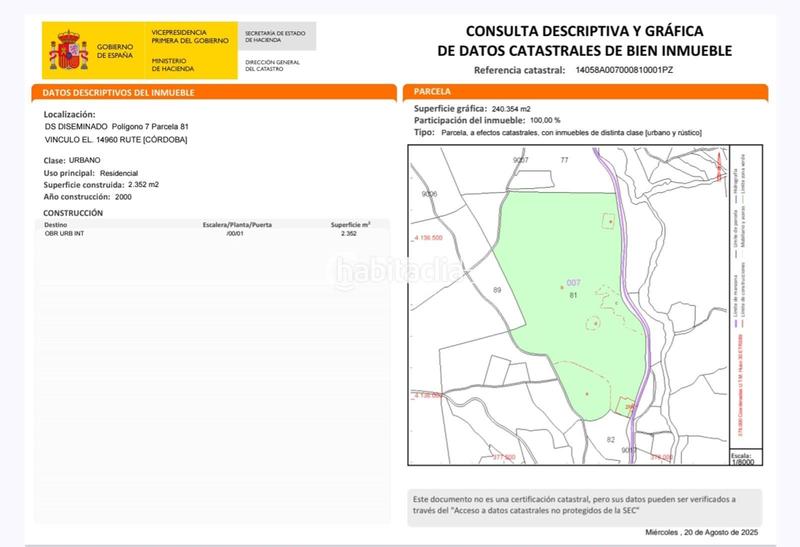The image size is (800, 547).
Task: Click the habitaclia watermark logo
Action: (398, 269)
